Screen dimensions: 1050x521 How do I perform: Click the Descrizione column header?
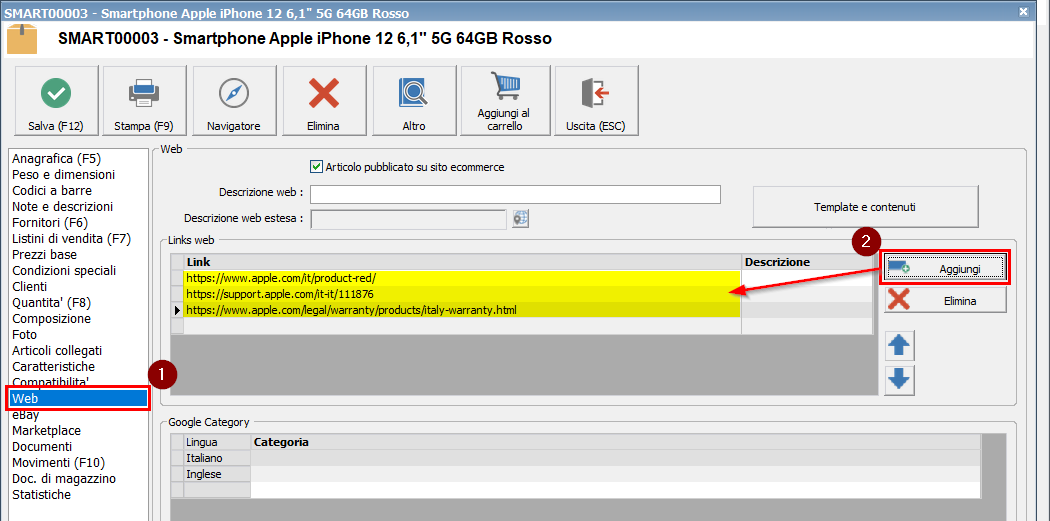(x=807, y=262)
